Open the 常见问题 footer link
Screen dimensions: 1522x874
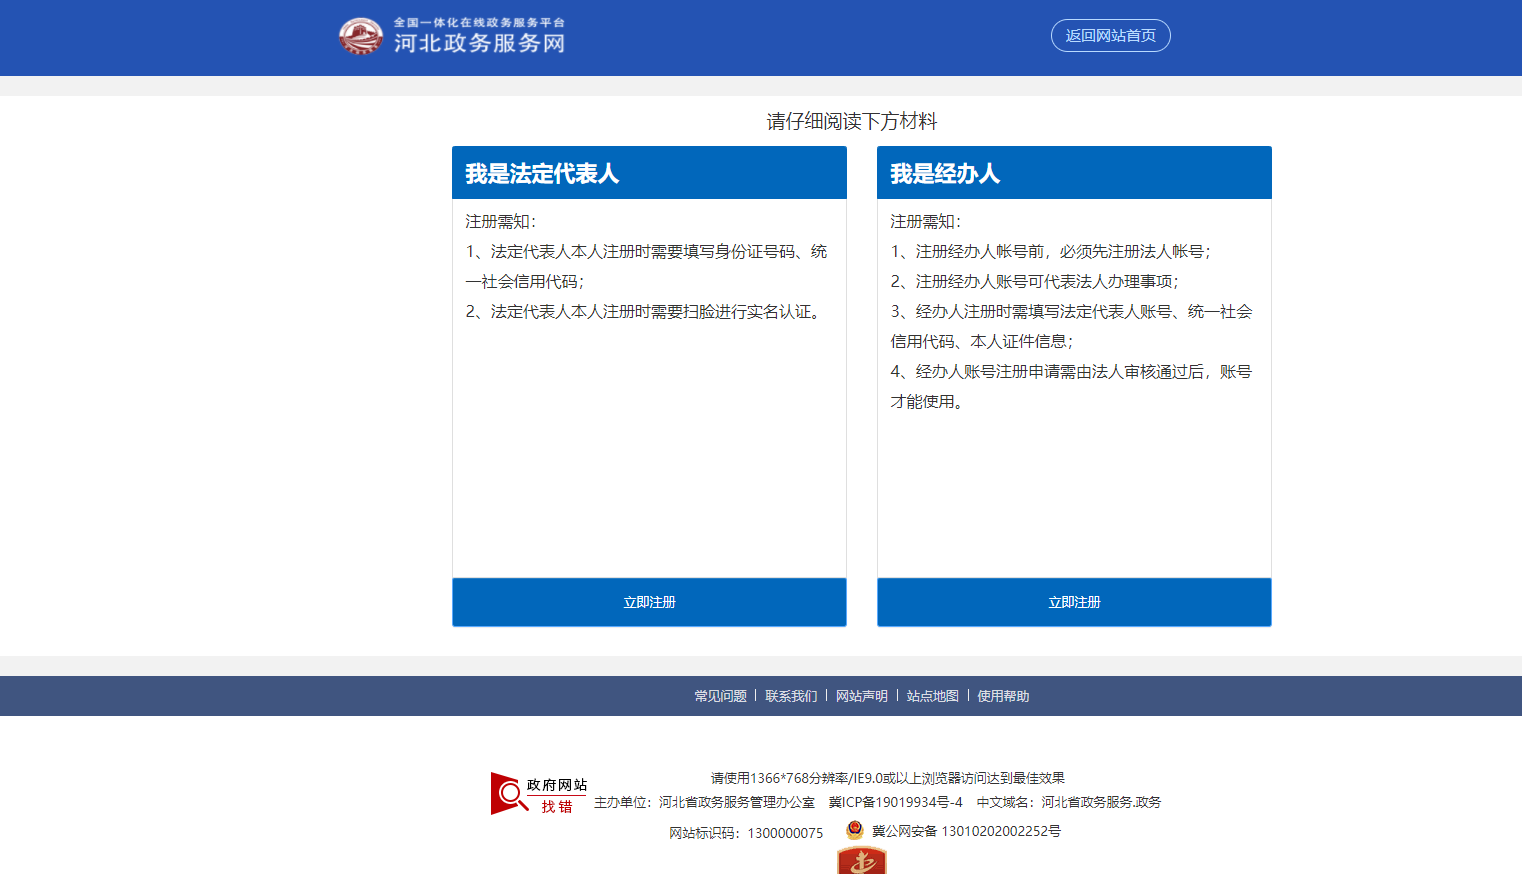(x=720, y=696)
